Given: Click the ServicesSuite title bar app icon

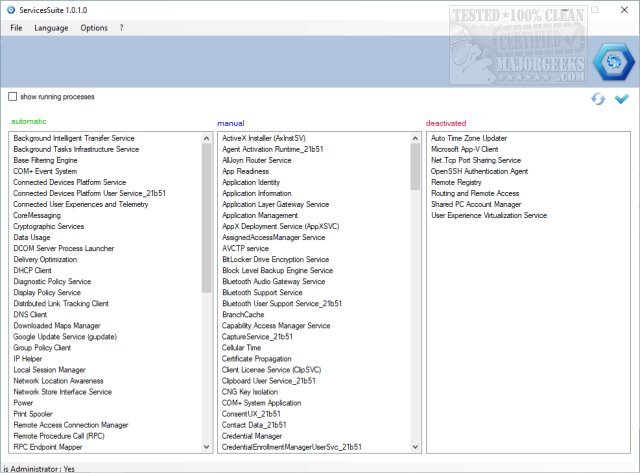Looking at the screenshot, I should 11,10.
